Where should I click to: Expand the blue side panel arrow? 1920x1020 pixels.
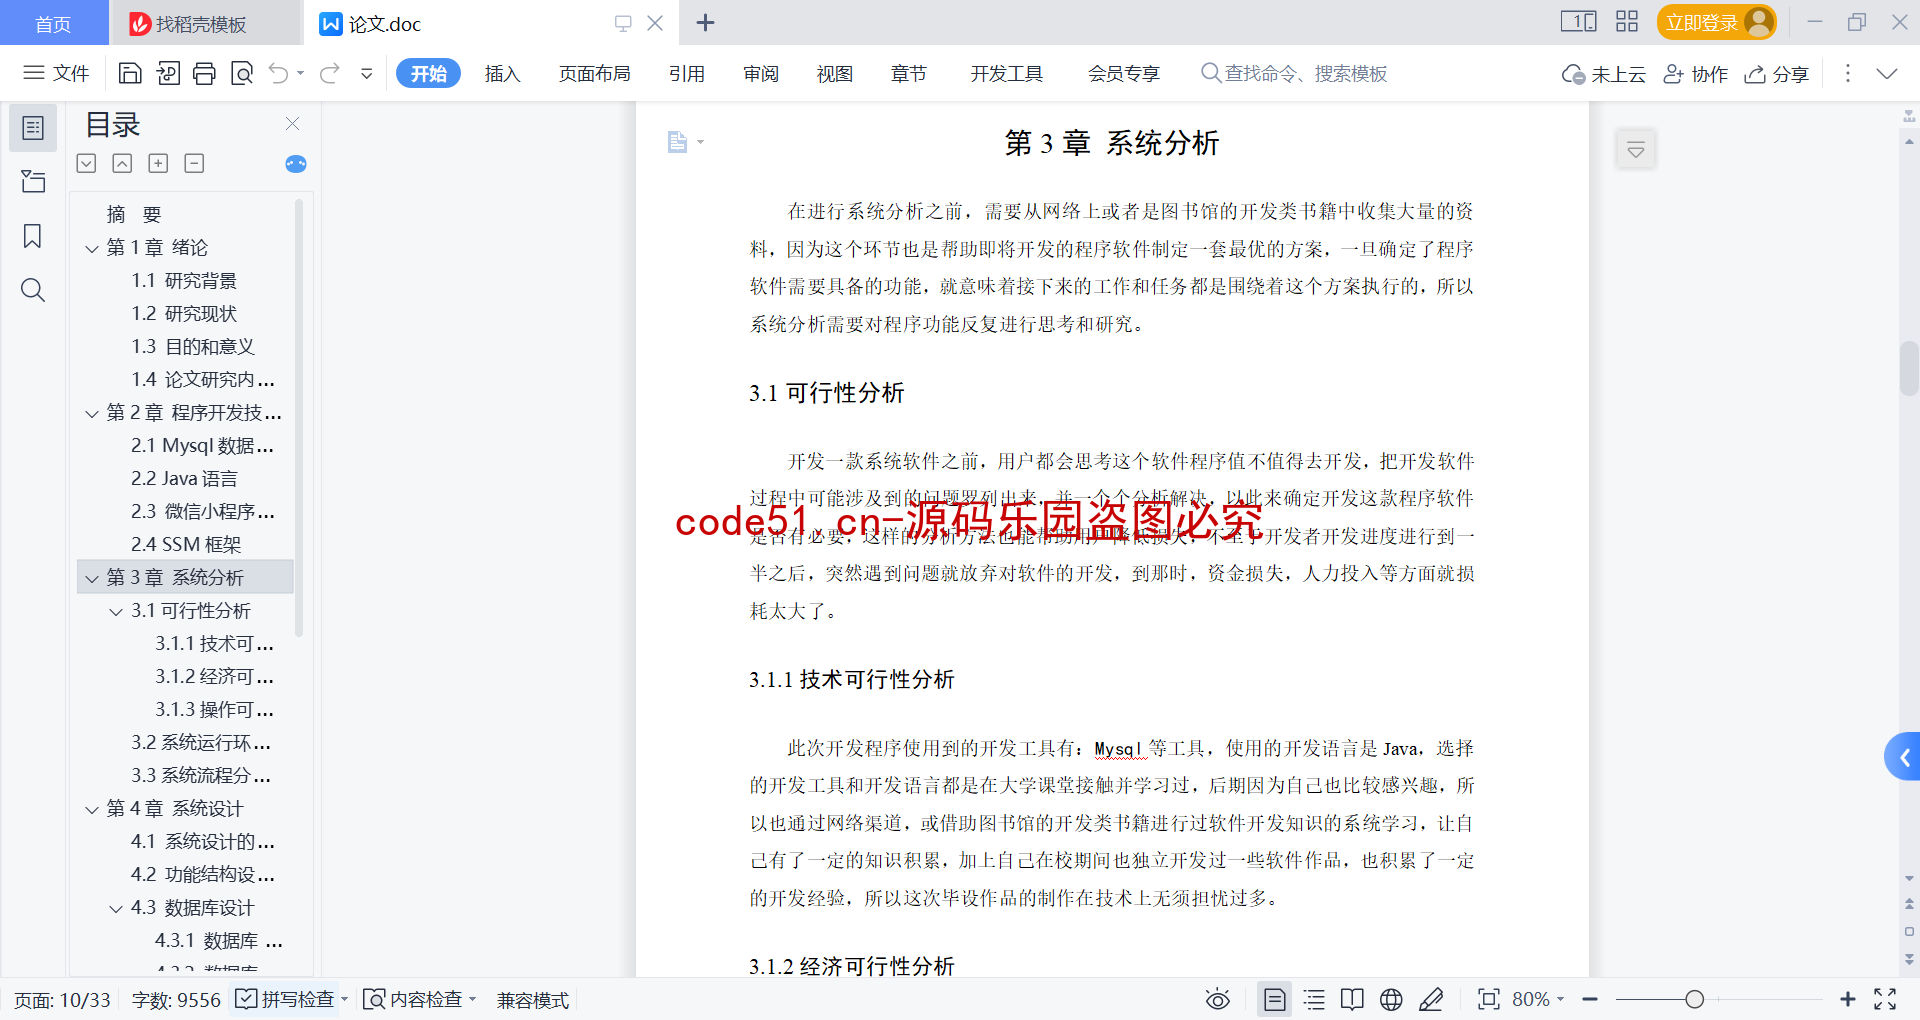pyautogui.click(x=1903, y=757)
